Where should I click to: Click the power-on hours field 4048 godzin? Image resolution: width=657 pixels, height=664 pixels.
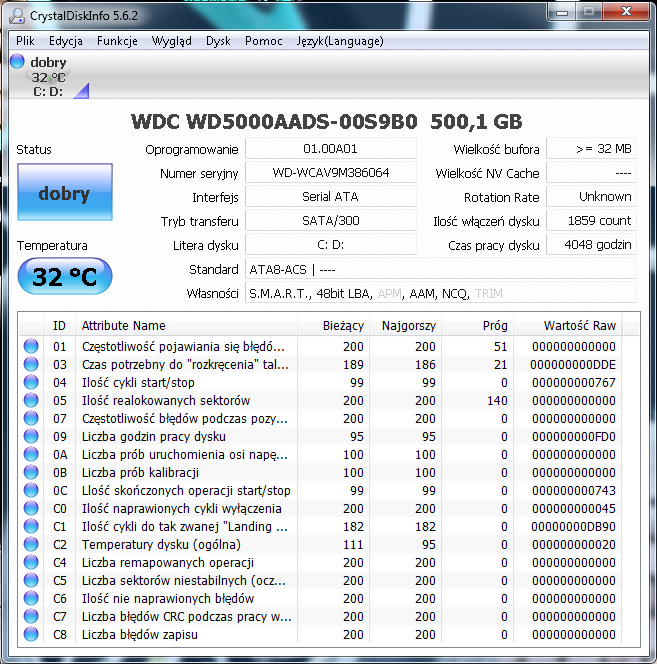click(x=591, y=245)
